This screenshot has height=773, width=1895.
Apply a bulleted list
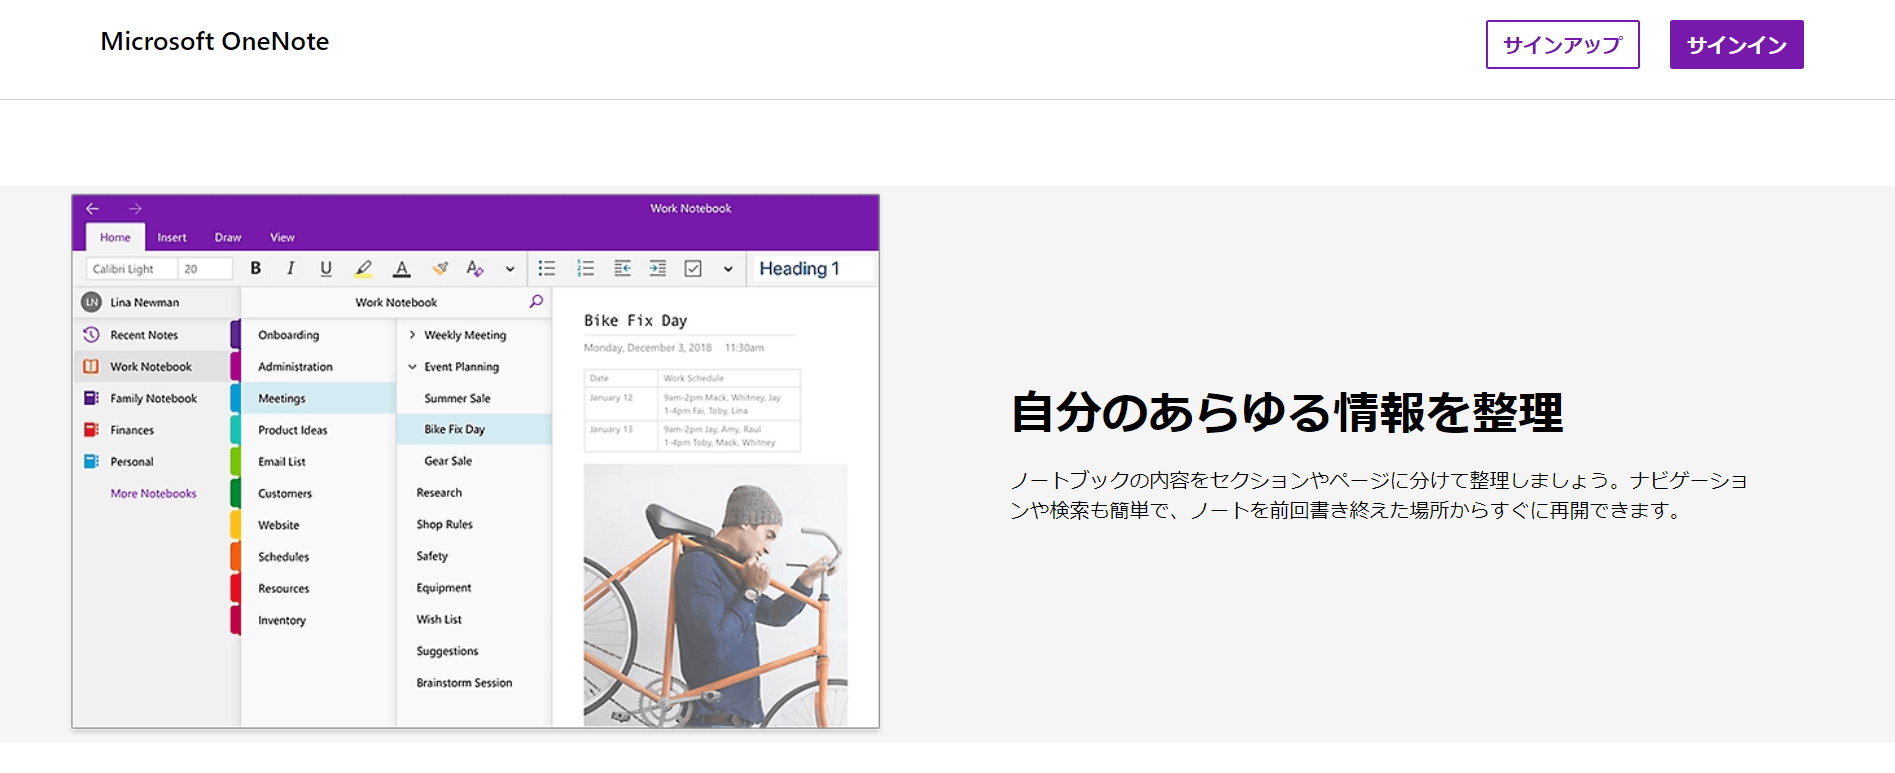coord(547,268)
